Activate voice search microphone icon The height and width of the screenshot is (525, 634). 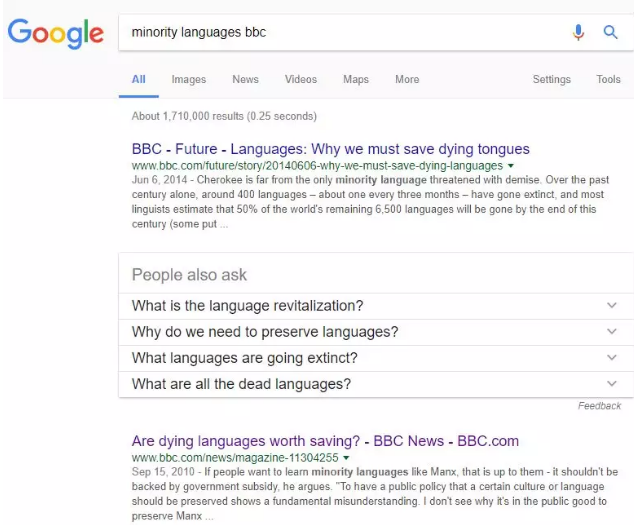click(x=578, y=32)
